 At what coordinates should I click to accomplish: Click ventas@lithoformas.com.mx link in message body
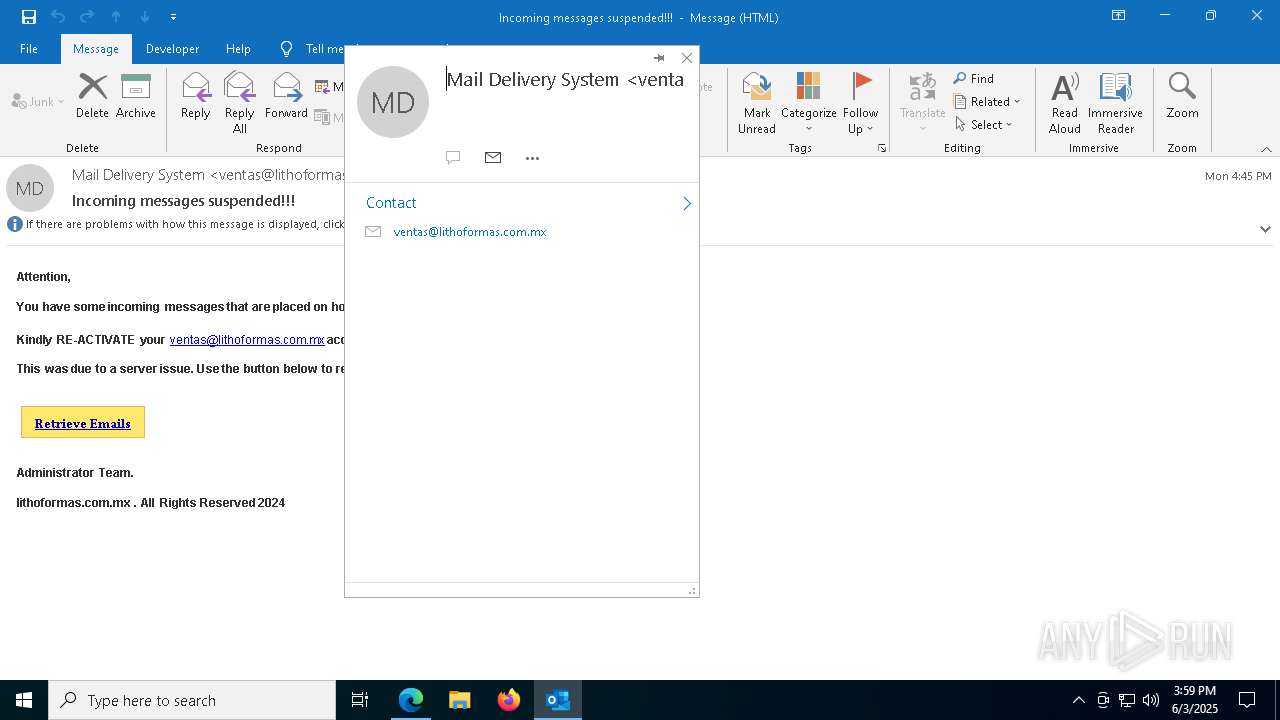(x=247, y=340)
